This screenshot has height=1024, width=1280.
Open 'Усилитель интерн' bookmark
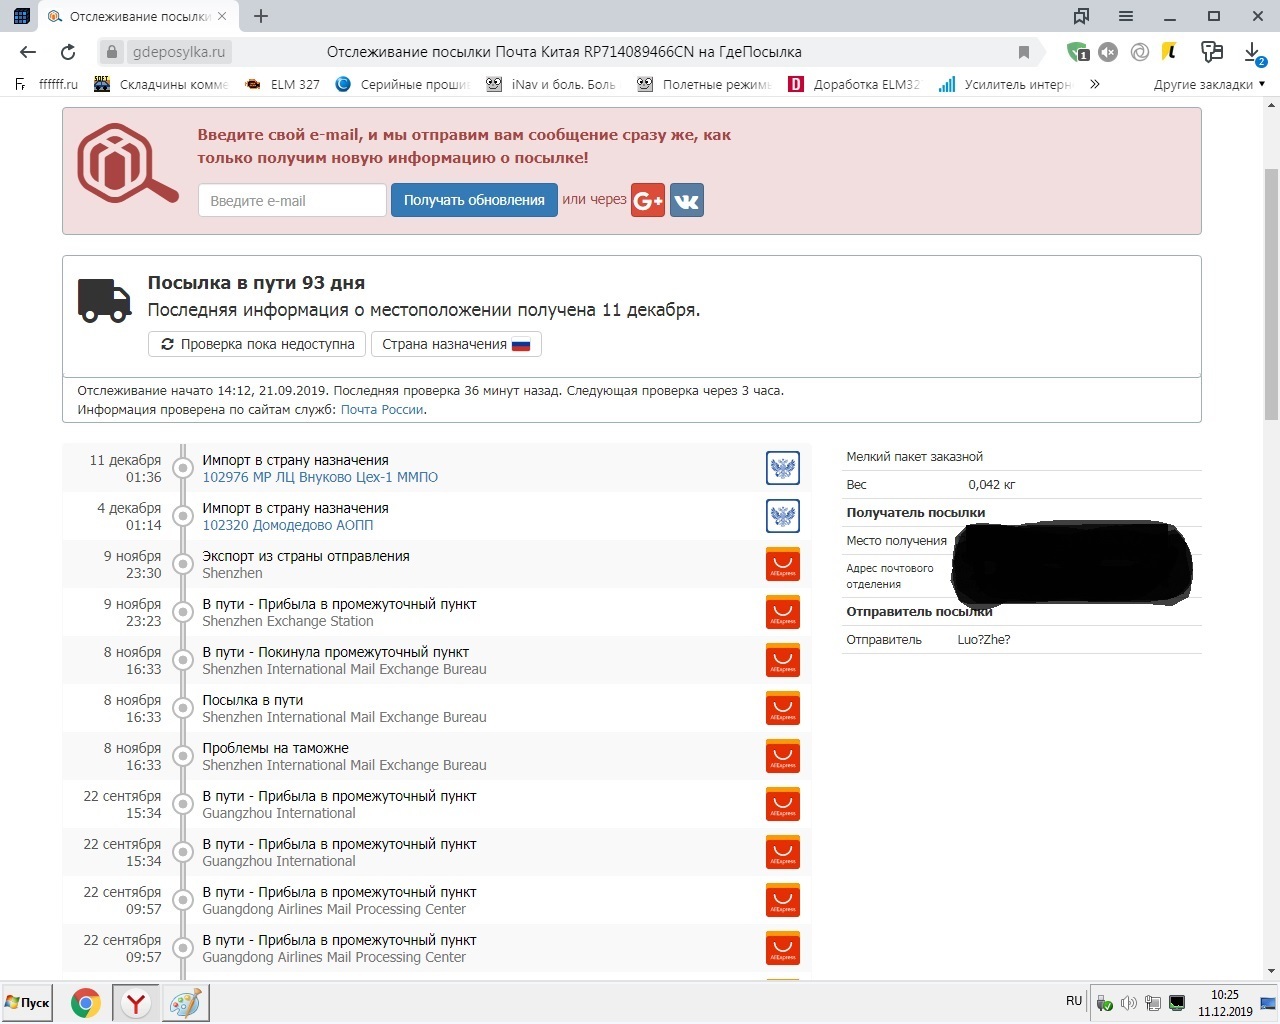tap(1006, 85)
